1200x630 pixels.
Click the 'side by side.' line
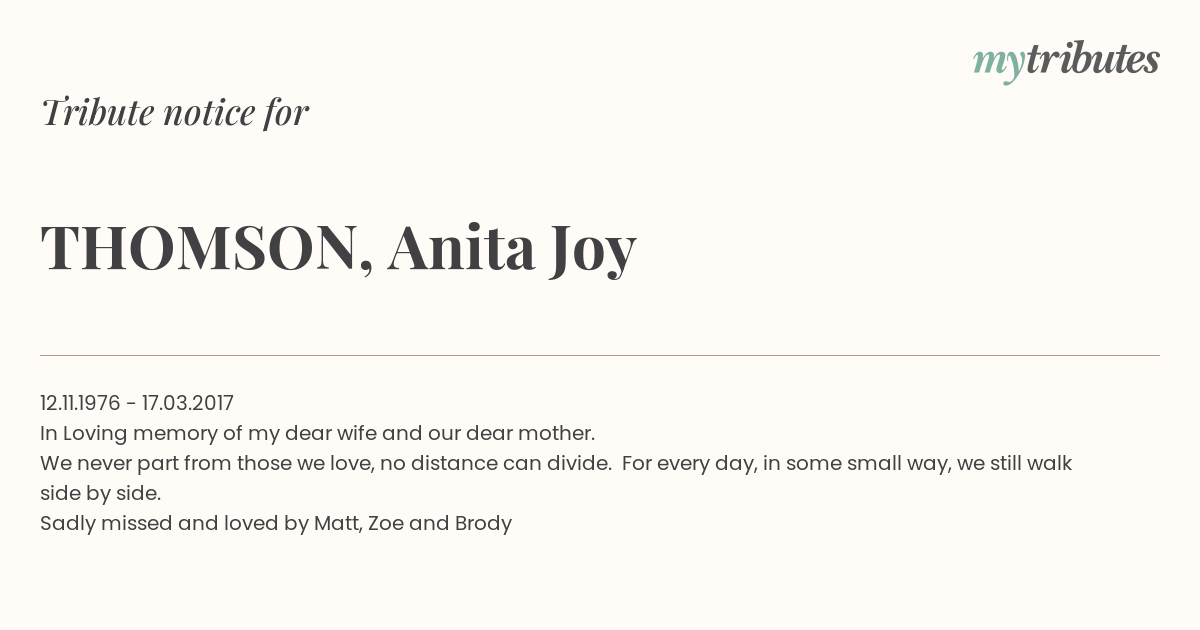pyautogui.click(x=100, y=493)
